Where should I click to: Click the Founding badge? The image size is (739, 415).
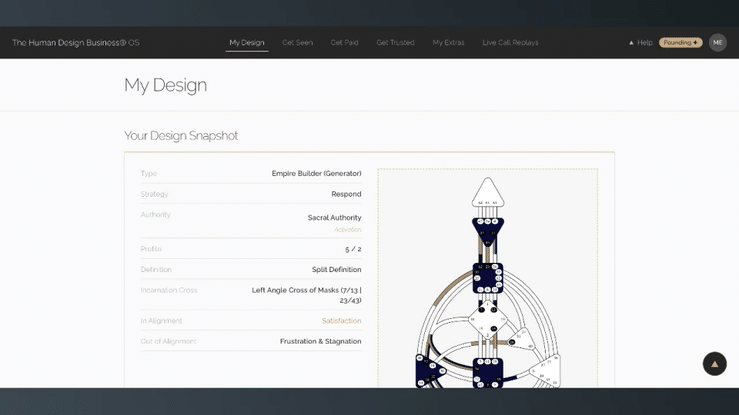[x=680, y=42]
